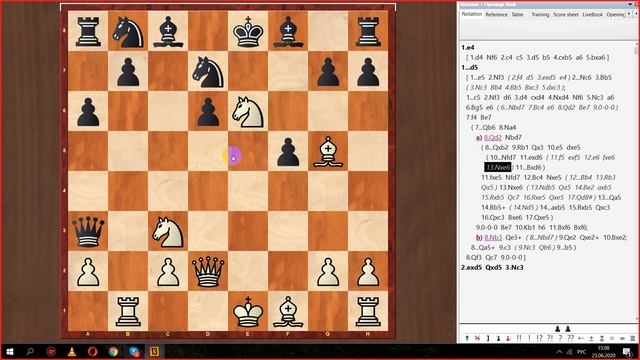Viewport: 640px width, 360px height.
Task: Open notation pane dropdown arrow in title bar
Action: [x=631, y=4]
